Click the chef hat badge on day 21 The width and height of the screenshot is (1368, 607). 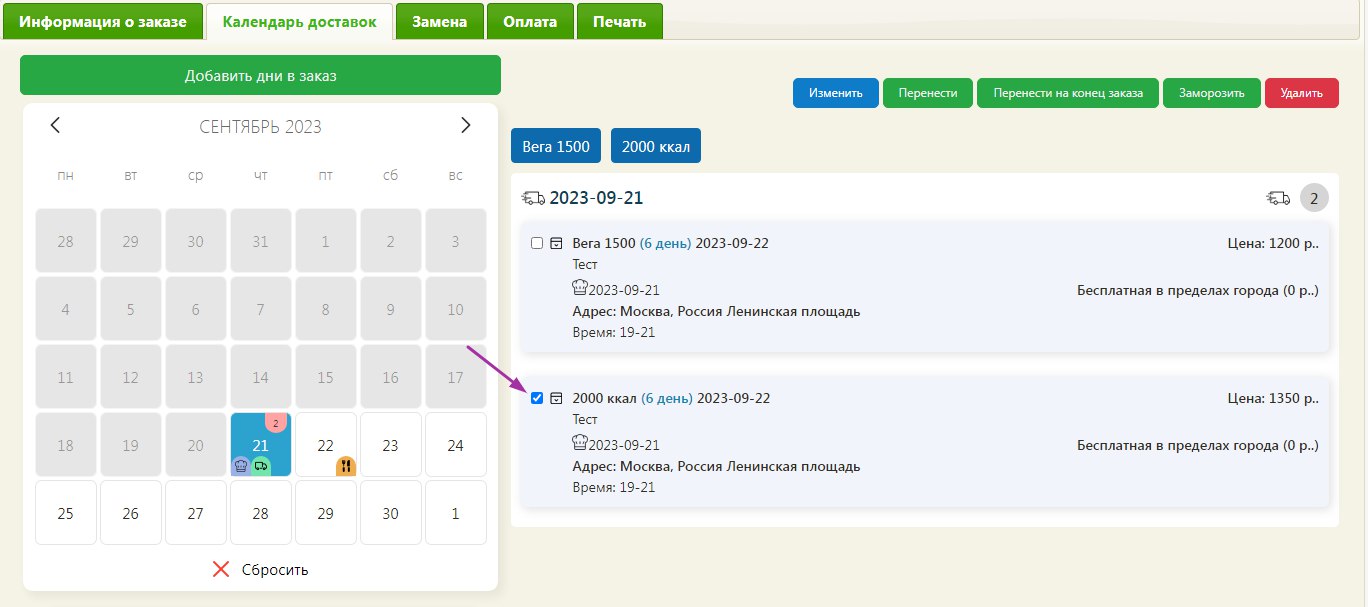tap(240, 465)
